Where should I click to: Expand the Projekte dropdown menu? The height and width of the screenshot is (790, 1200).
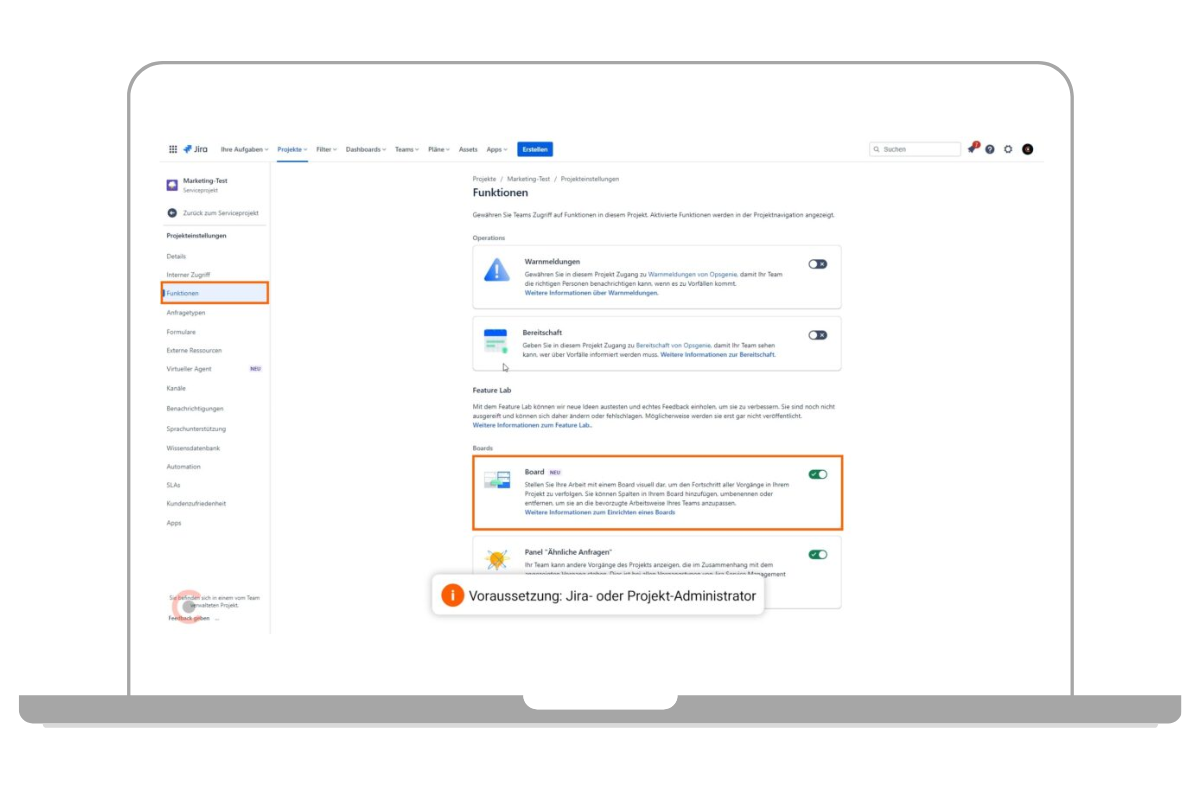click(292, 149)
